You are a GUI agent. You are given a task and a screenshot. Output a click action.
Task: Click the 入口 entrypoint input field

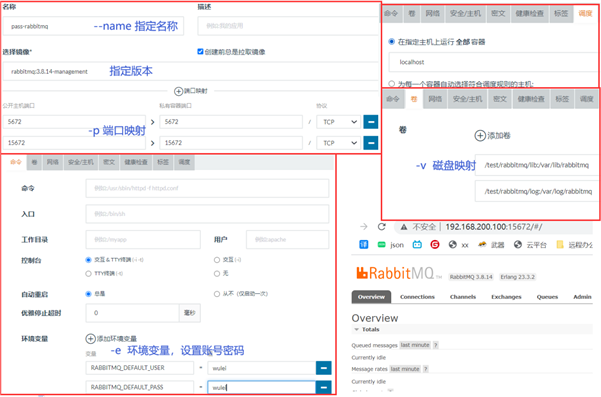click(x=207, y=214)
